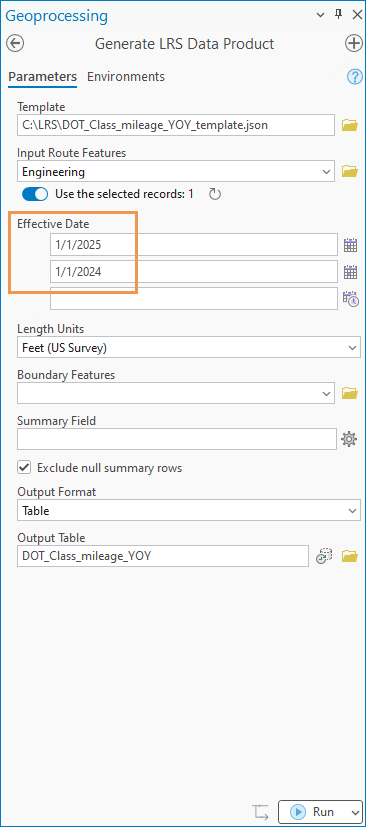Click the Output Format label
Screen dimensions: 366x827
pyautogui.click(x=57, y=492)
